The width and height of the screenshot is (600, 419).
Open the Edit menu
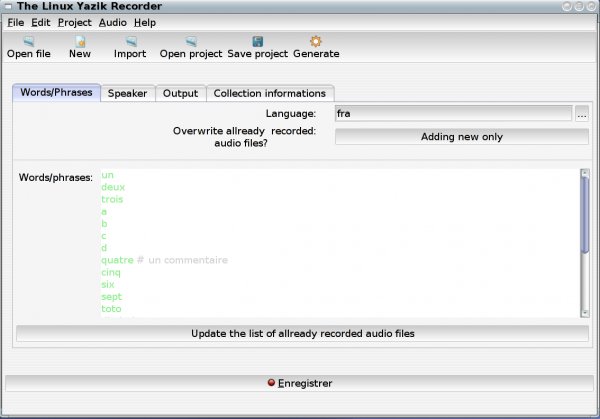tap(41, 23)
